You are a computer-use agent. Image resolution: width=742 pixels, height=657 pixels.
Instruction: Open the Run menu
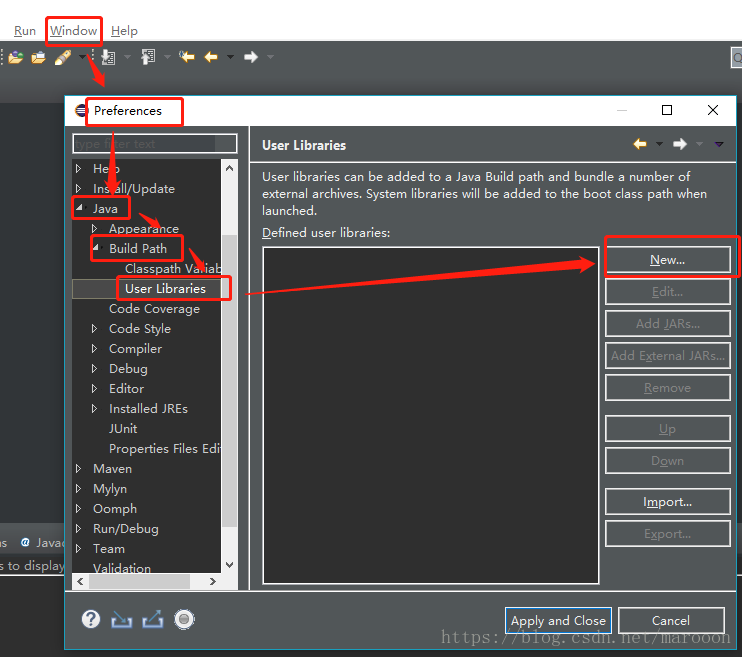coord(25,31)
